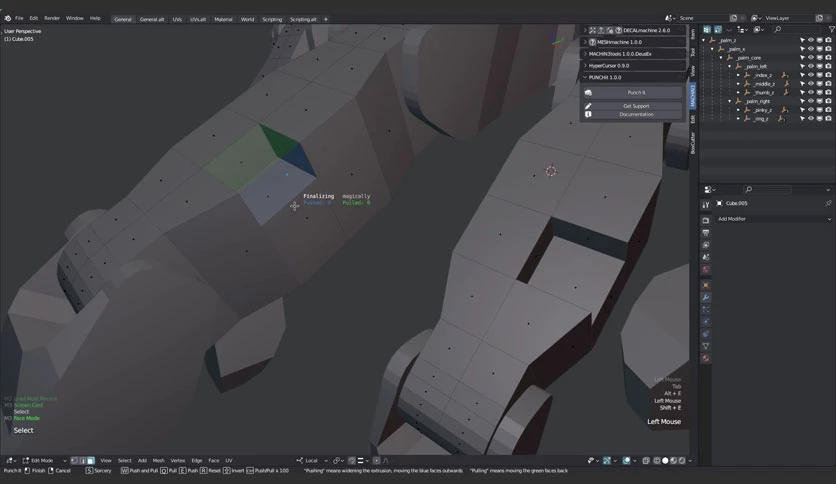
Task: Click the properties editor search field
Action: click(x=768, y=189)
